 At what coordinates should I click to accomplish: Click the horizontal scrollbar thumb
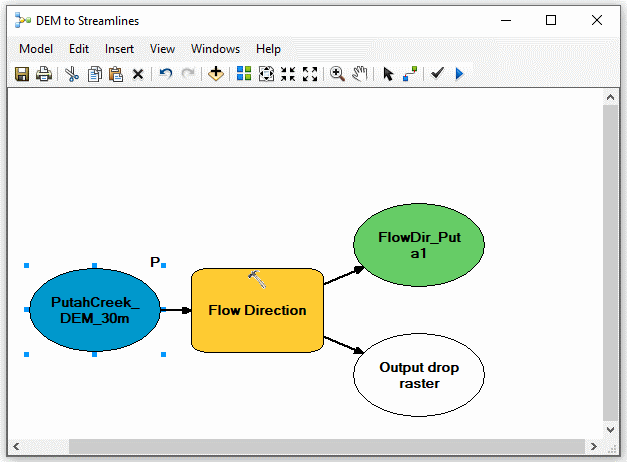point(327,446)
